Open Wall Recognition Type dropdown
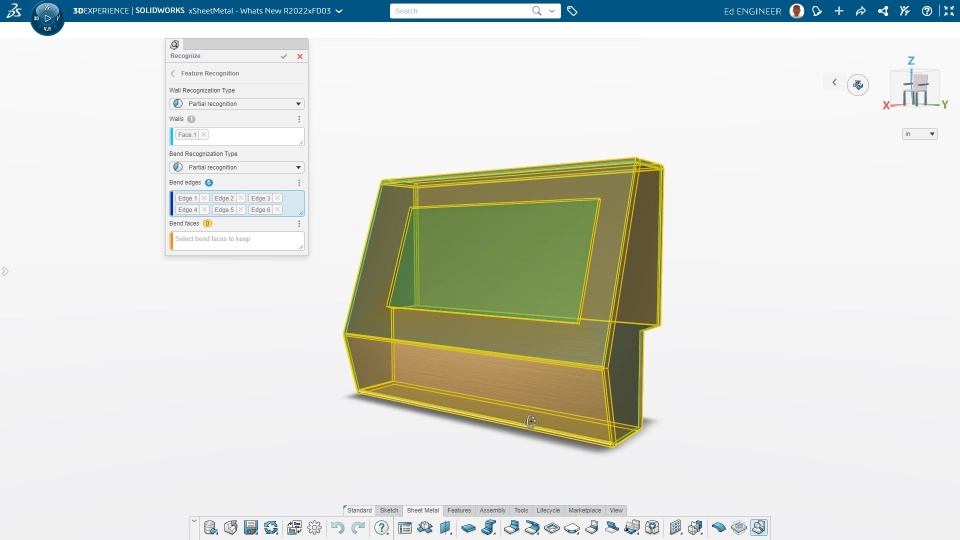The height and width of the screenshot is (540, 960). (x=237, y=103)
